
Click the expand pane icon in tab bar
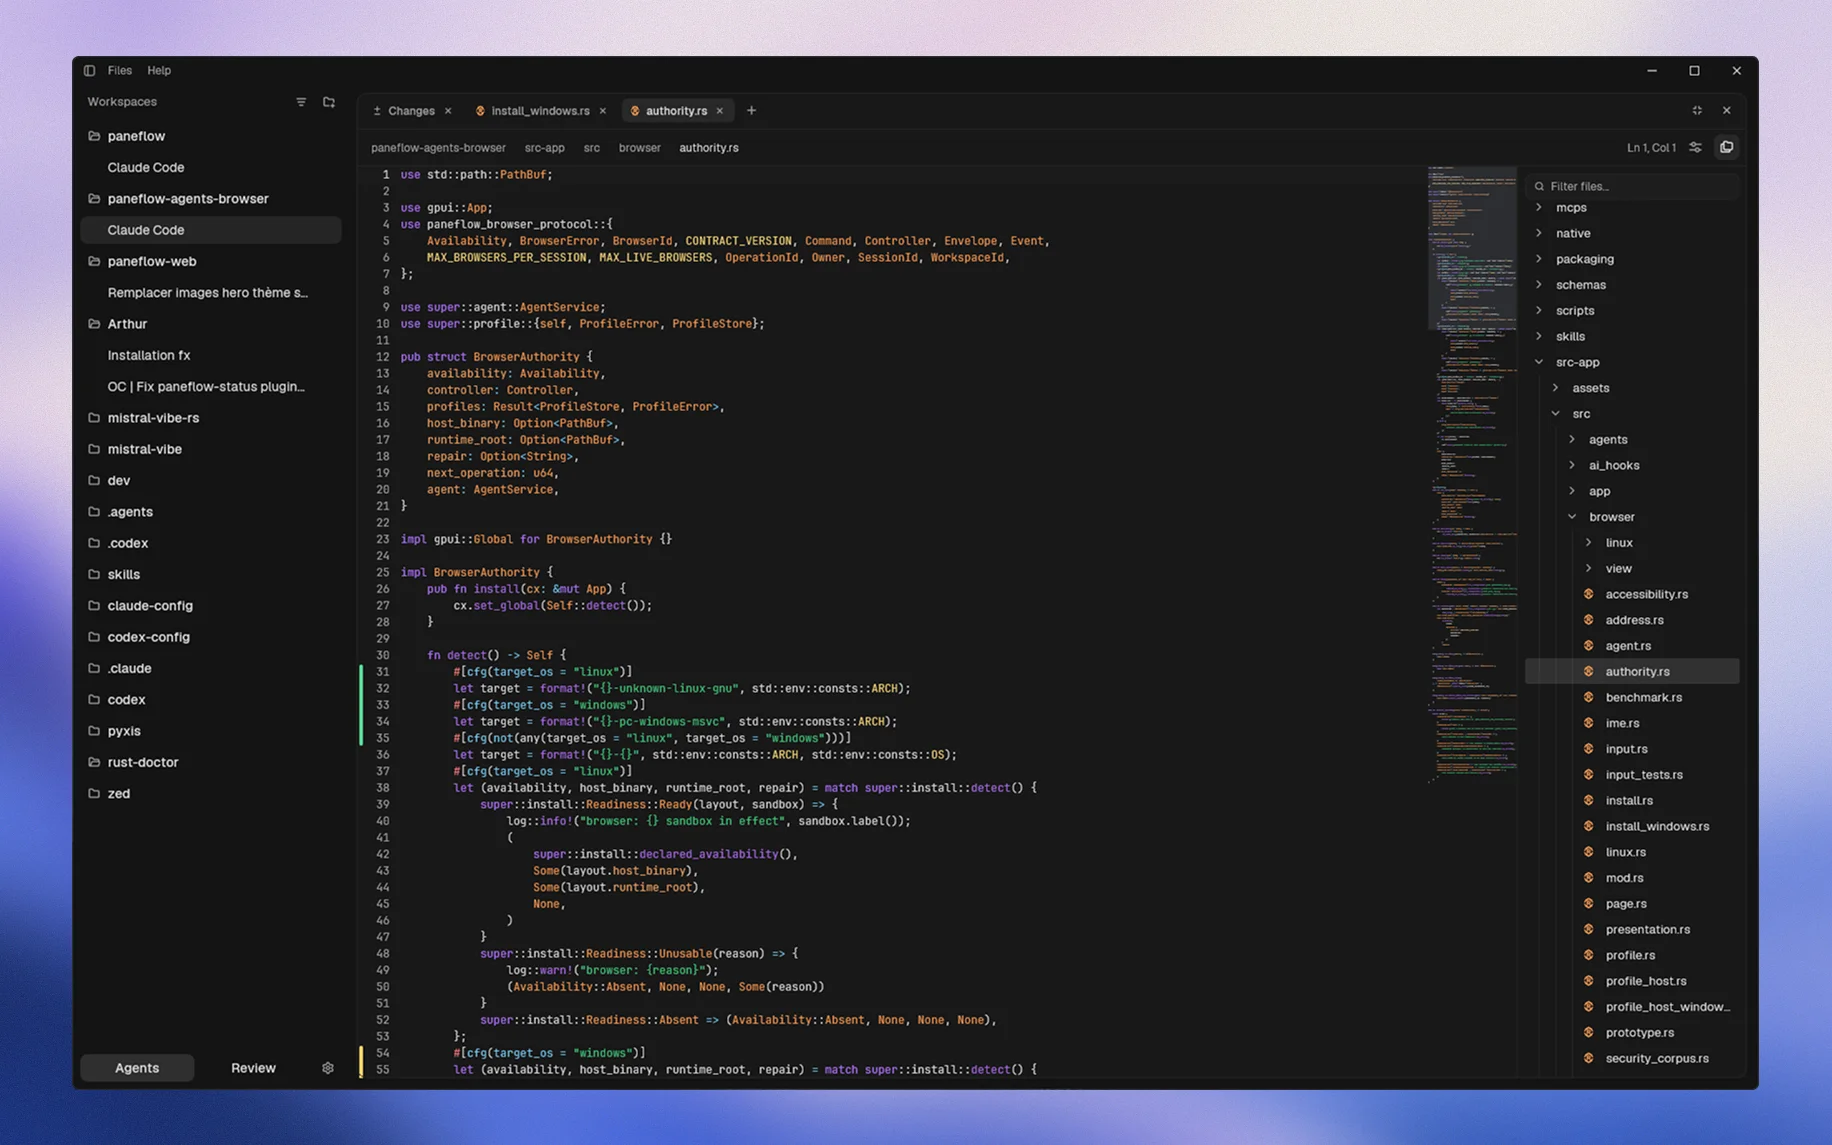coord(1697,111)
